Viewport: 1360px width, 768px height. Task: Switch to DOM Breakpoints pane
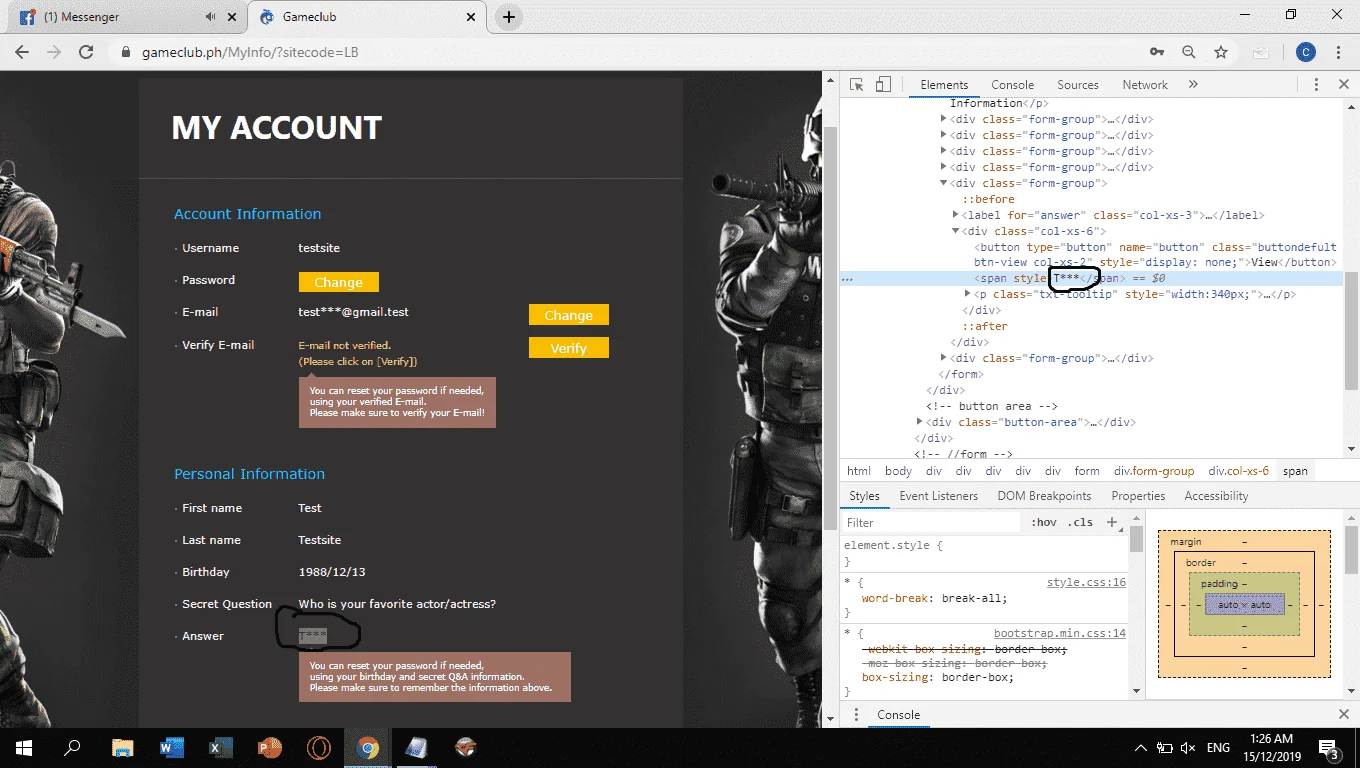pos(1044,496)
